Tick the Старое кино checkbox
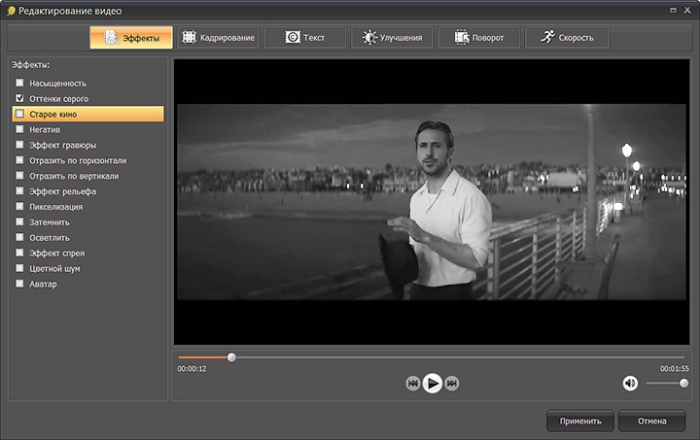The image size is (700, 440). [20, 114]
